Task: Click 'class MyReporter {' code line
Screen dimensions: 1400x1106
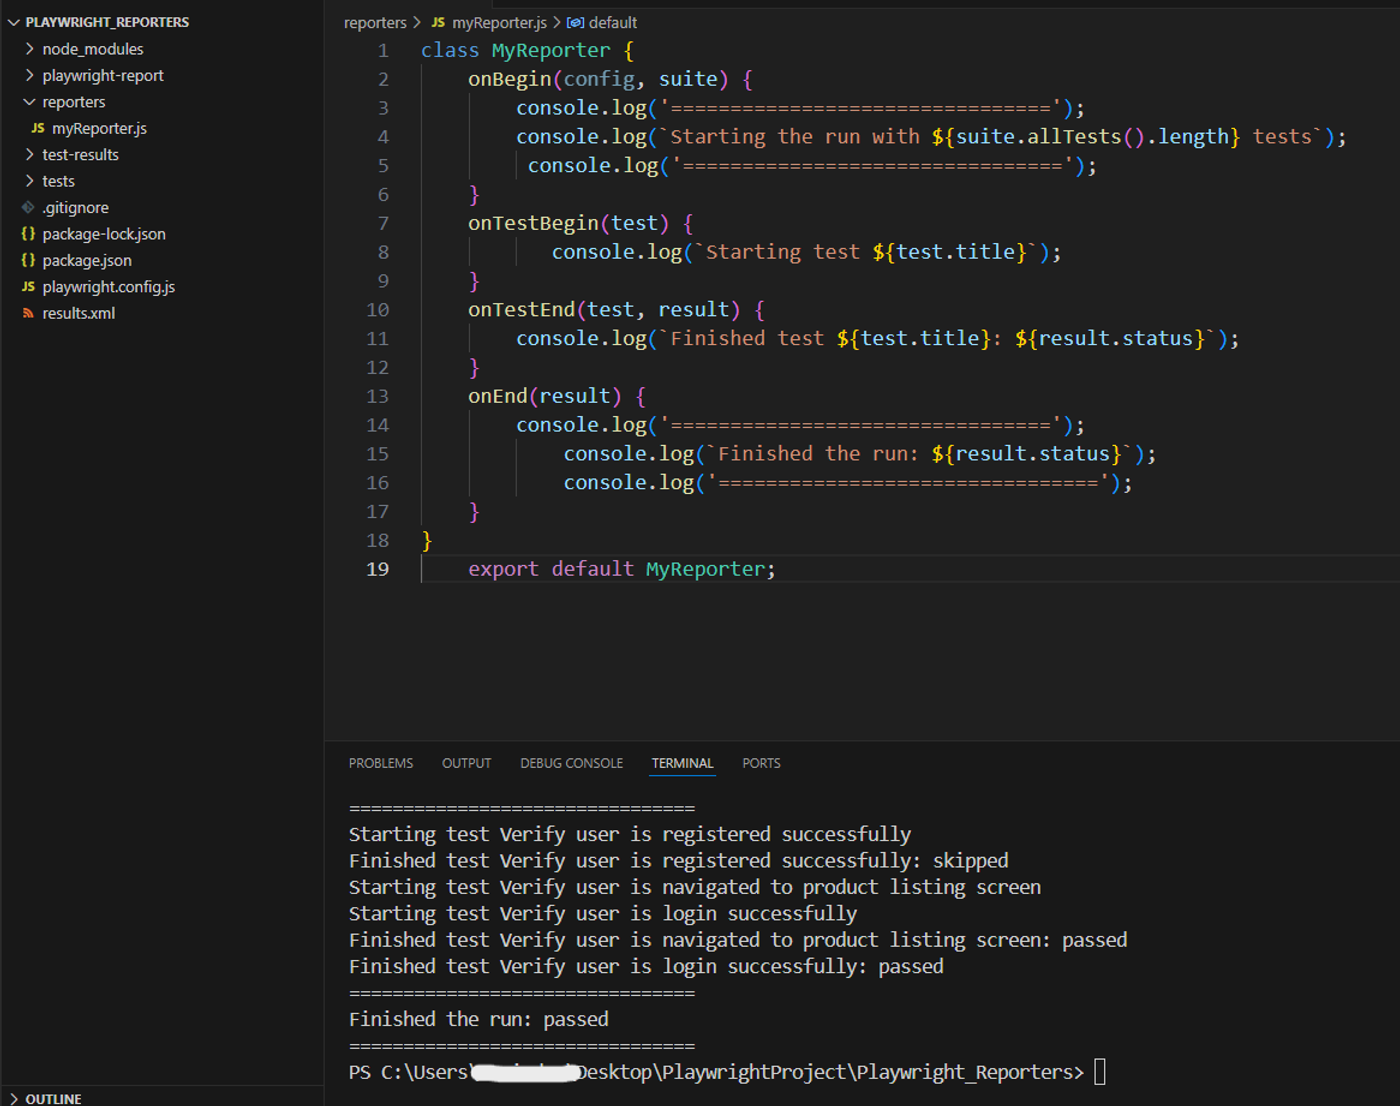Action: tap(527, 50)
